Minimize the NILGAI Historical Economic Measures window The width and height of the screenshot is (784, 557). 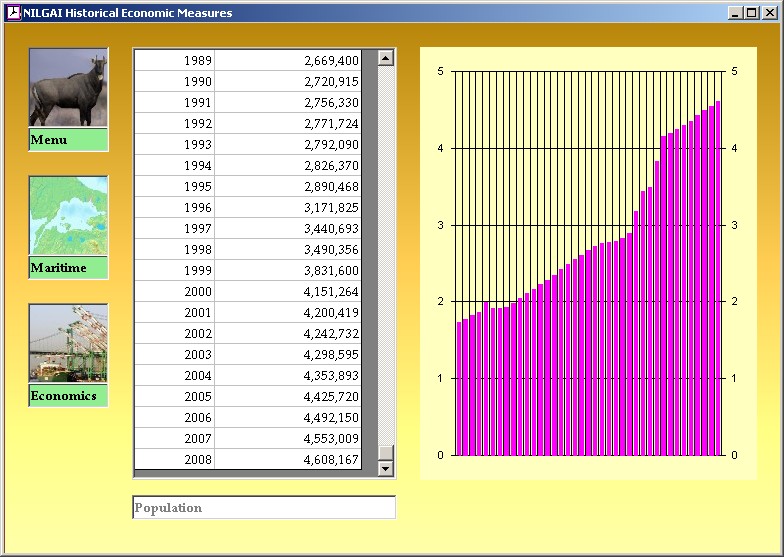736,13
